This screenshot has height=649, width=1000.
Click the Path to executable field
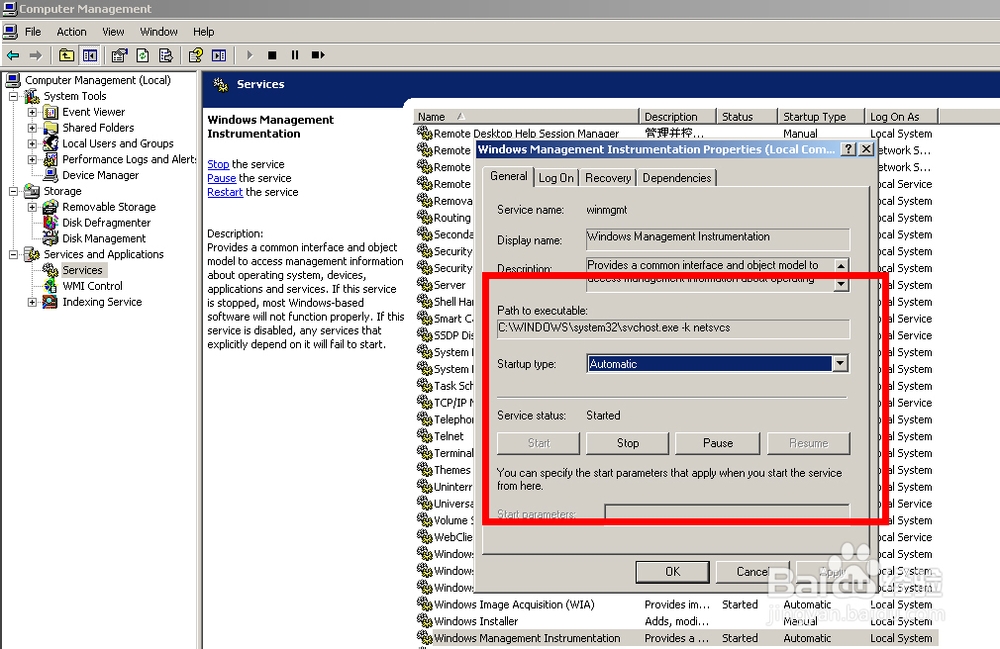(673, 328)
